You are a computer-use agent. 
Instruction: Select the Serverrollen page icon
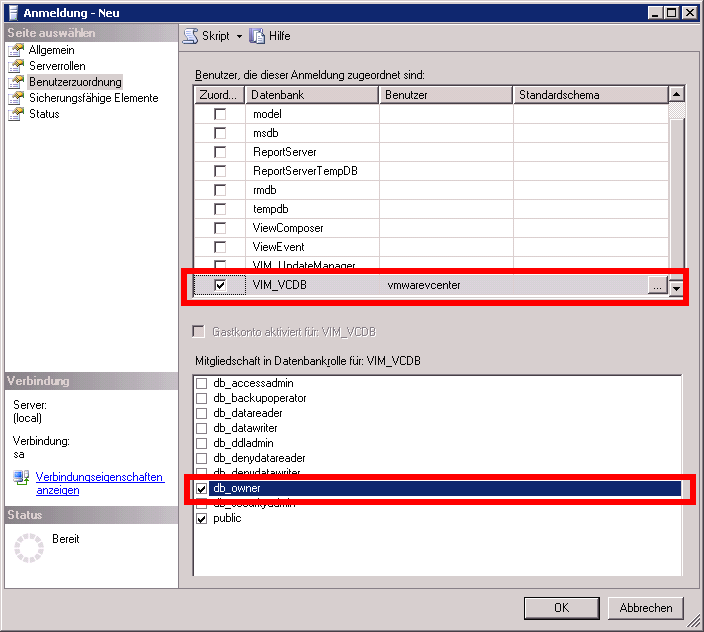[16, 66]
